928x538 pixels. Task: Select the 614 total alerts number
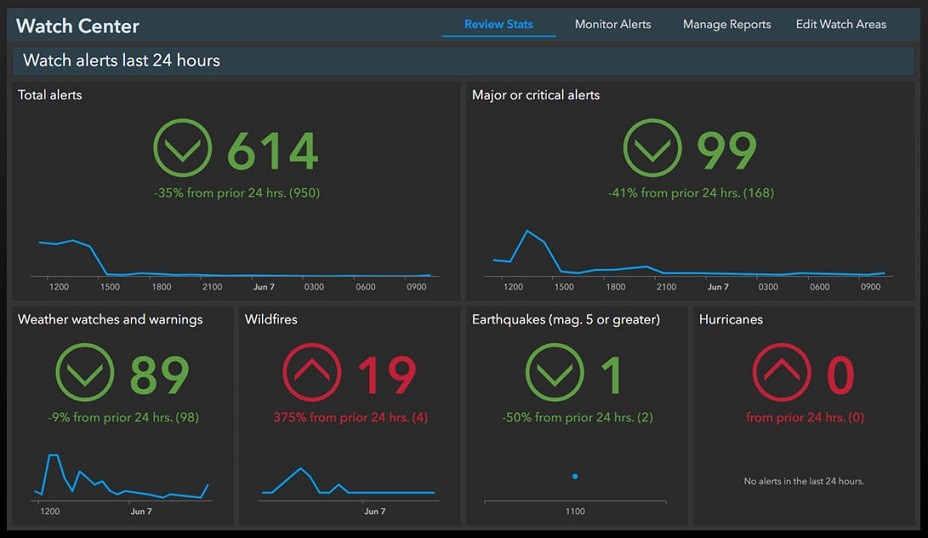[272, 151]
